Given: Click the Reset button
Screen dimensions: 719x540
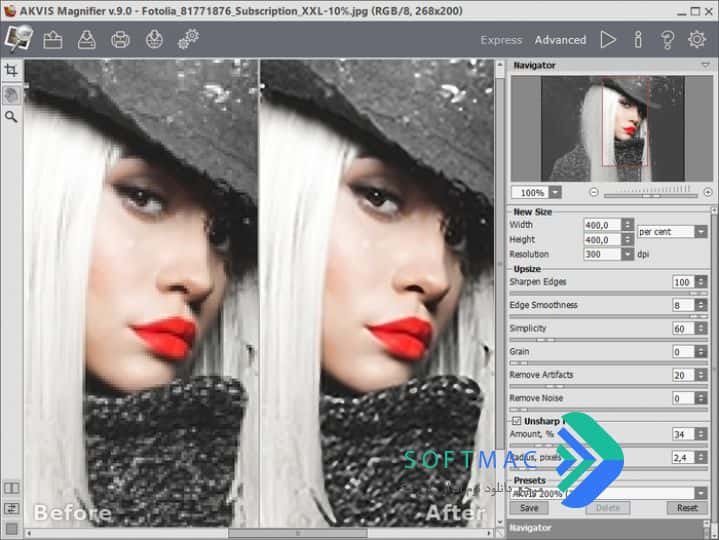Looking at the screenshot, I should [x=686, y=508].
